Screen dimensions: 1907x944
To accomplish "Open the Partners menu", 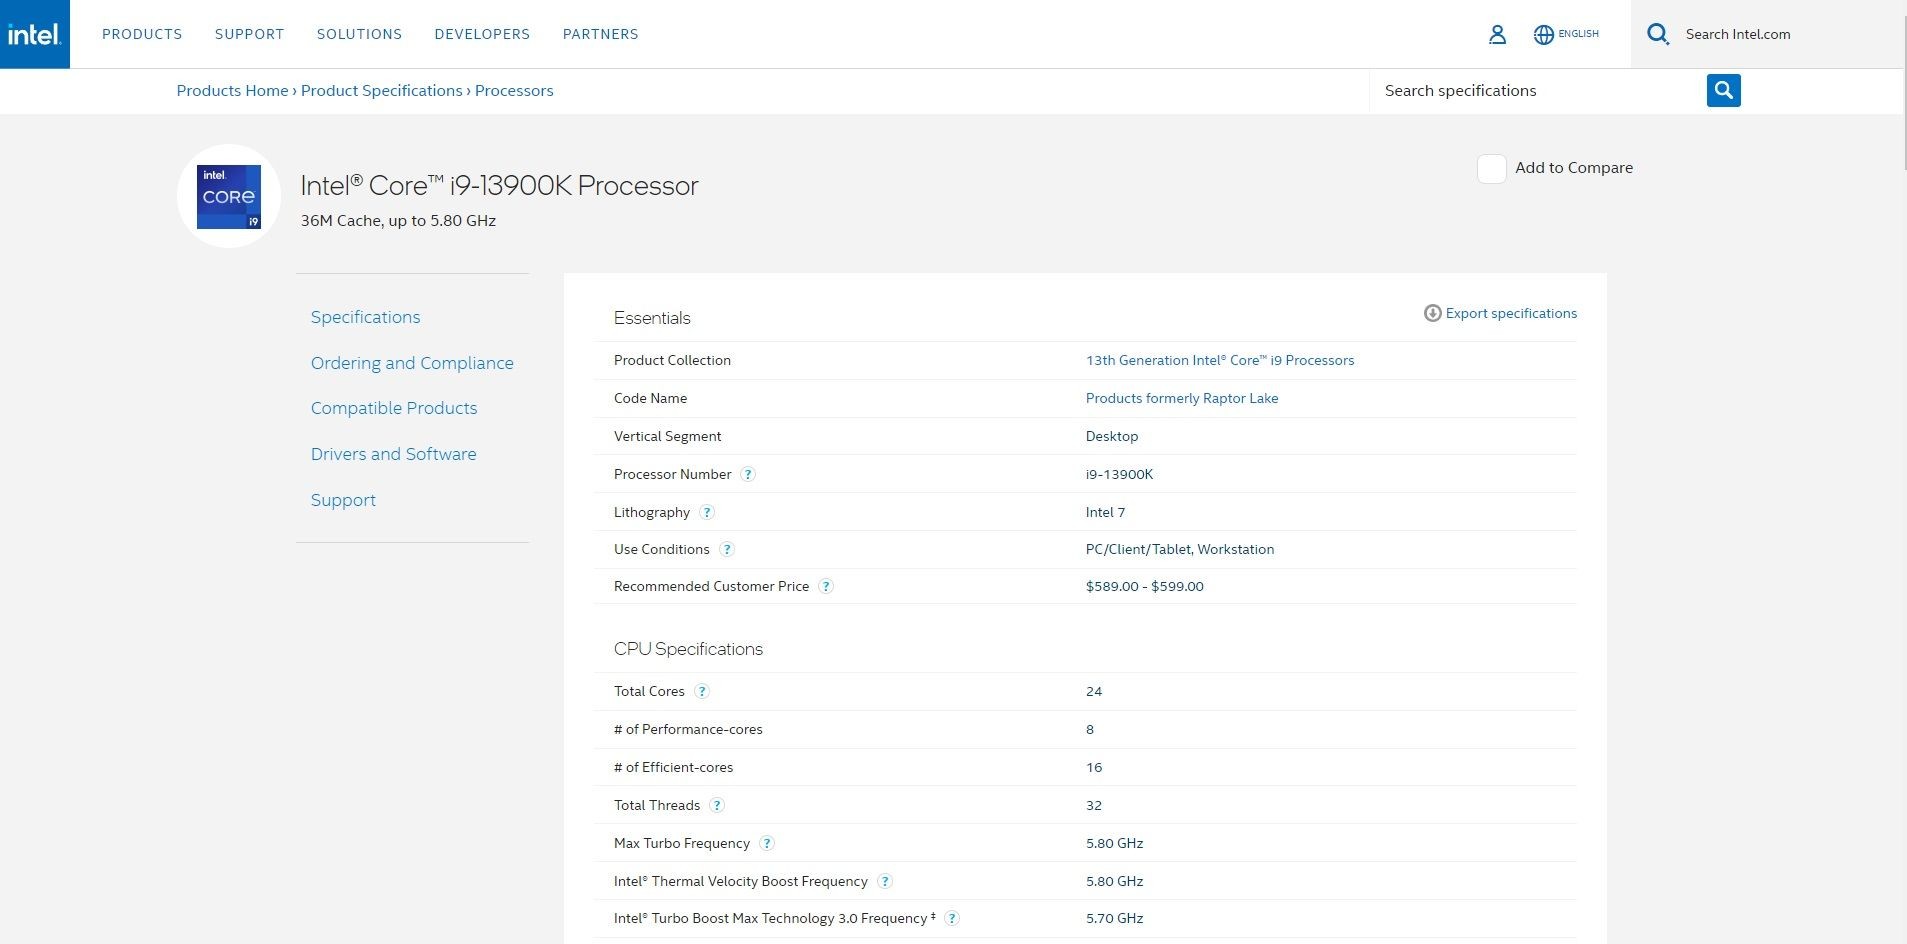I will 600,34.
